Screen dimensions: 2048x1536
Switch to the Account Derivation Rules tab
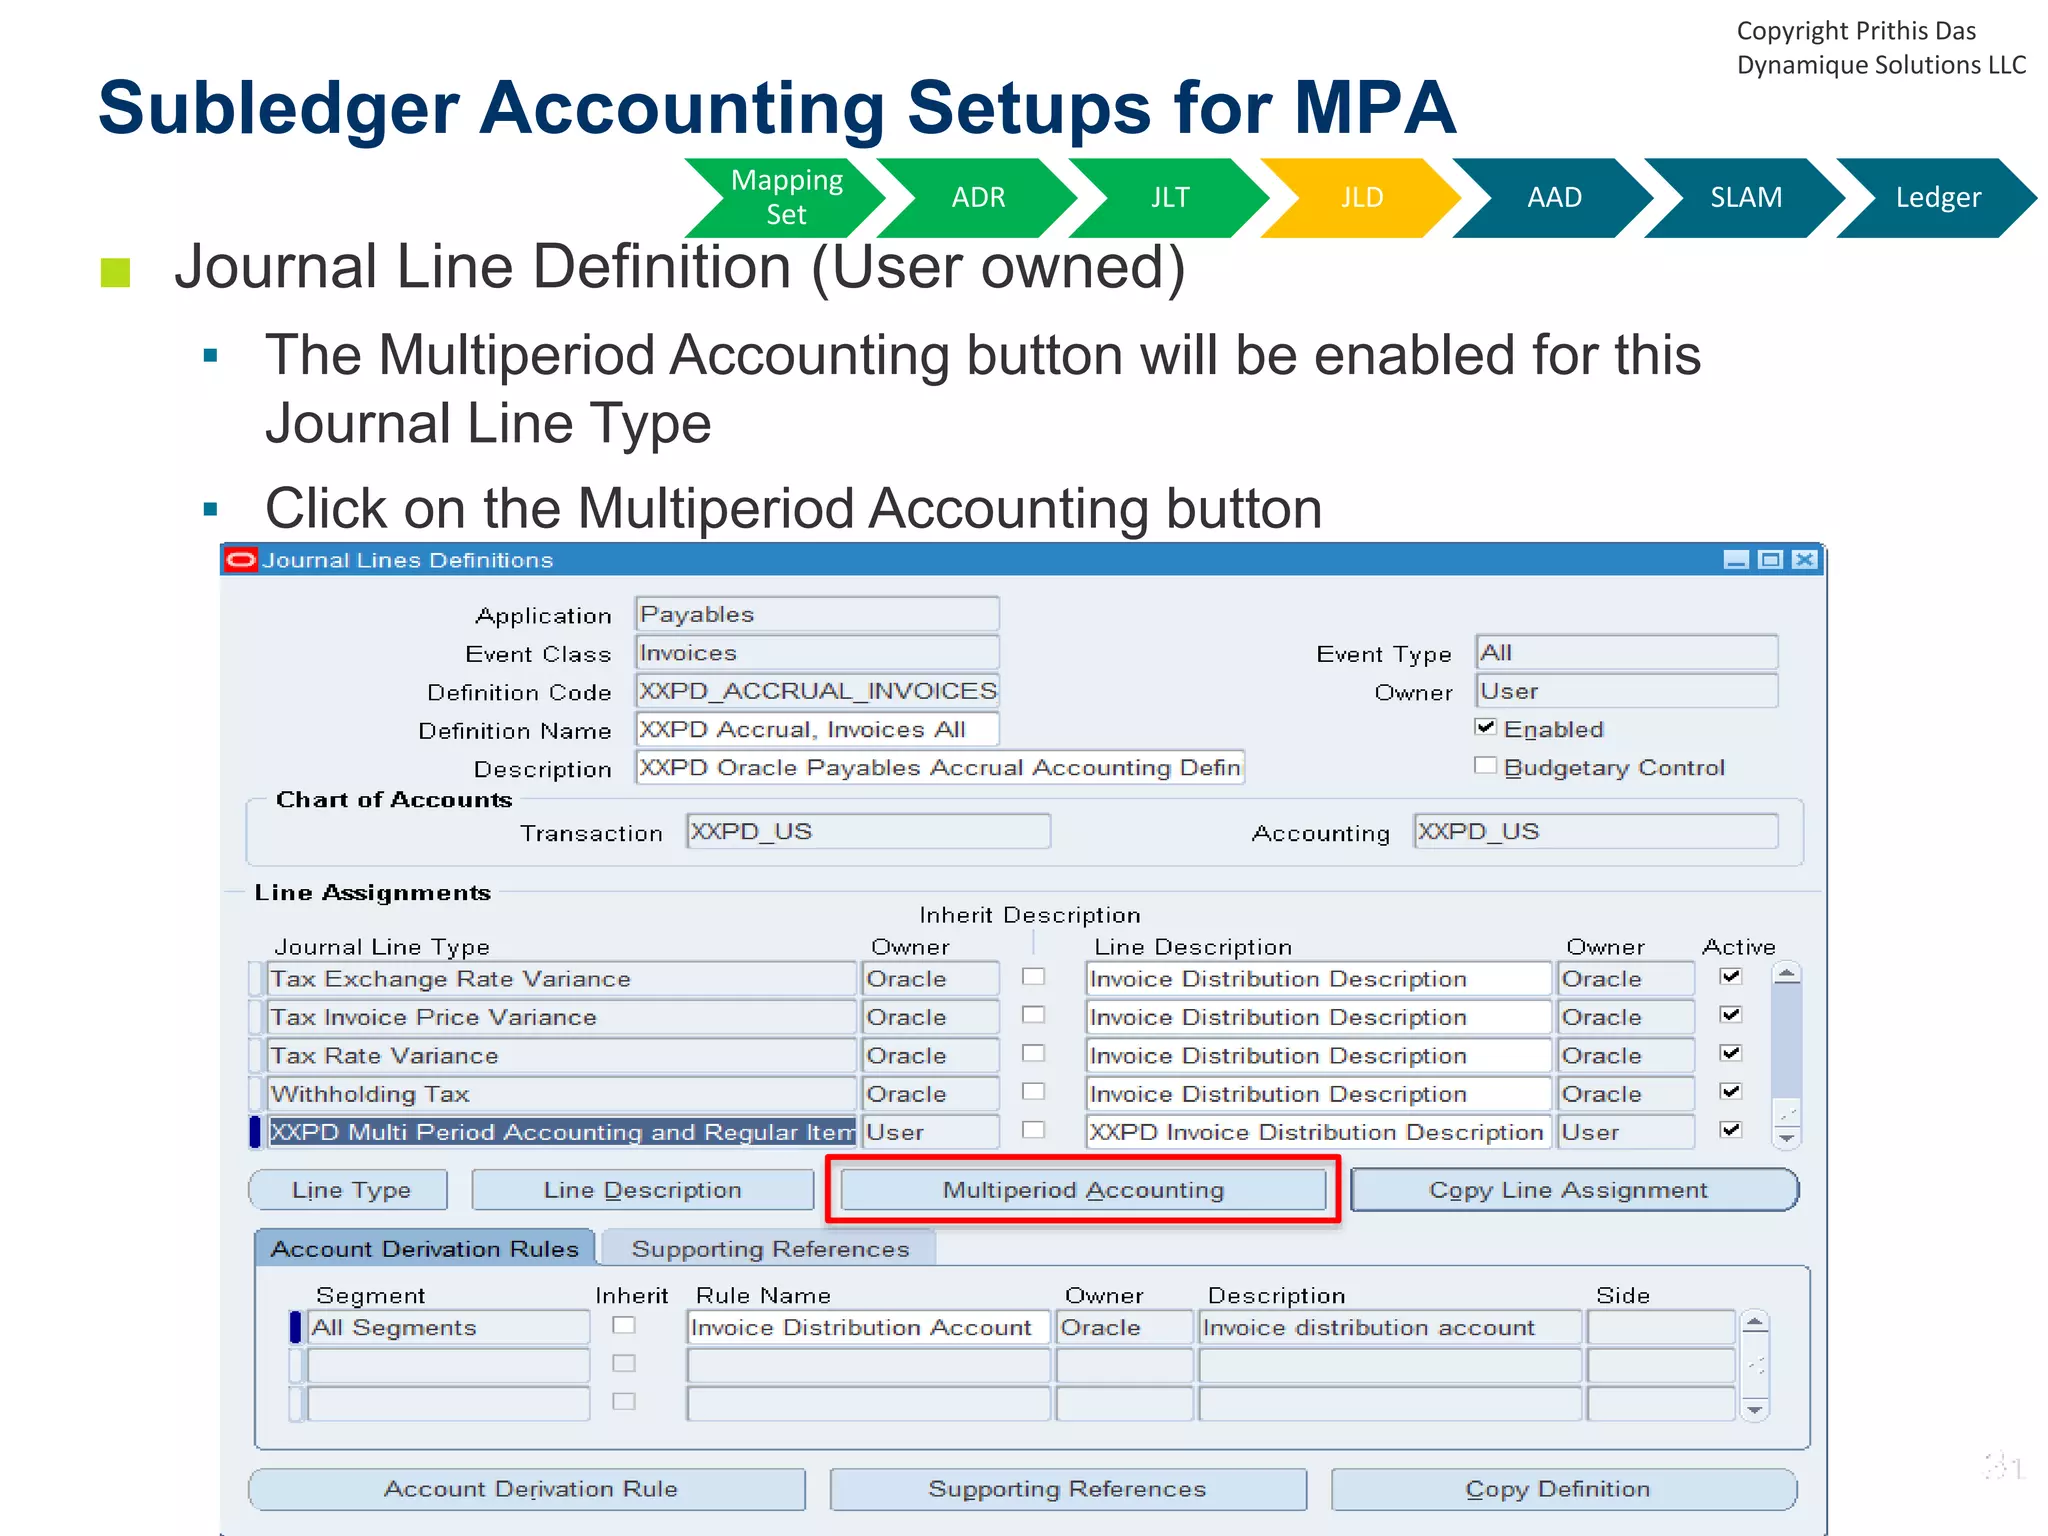[425, 1248]
